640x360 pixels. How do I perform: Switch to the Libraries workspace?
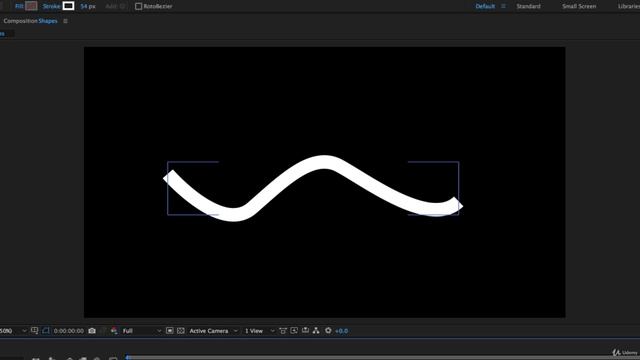point(629,6)
